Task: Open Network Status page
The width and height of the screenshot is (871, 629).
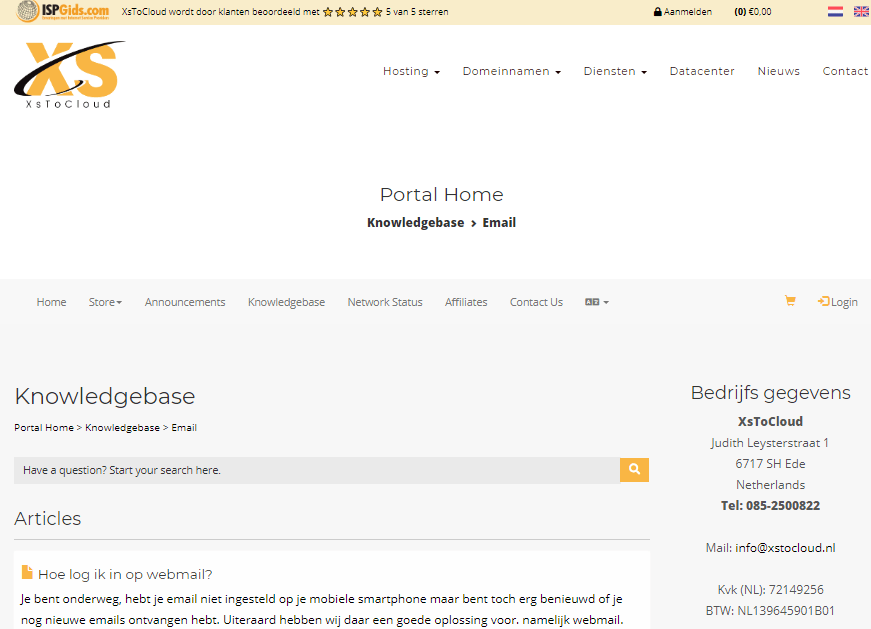Action: point(385,302)
